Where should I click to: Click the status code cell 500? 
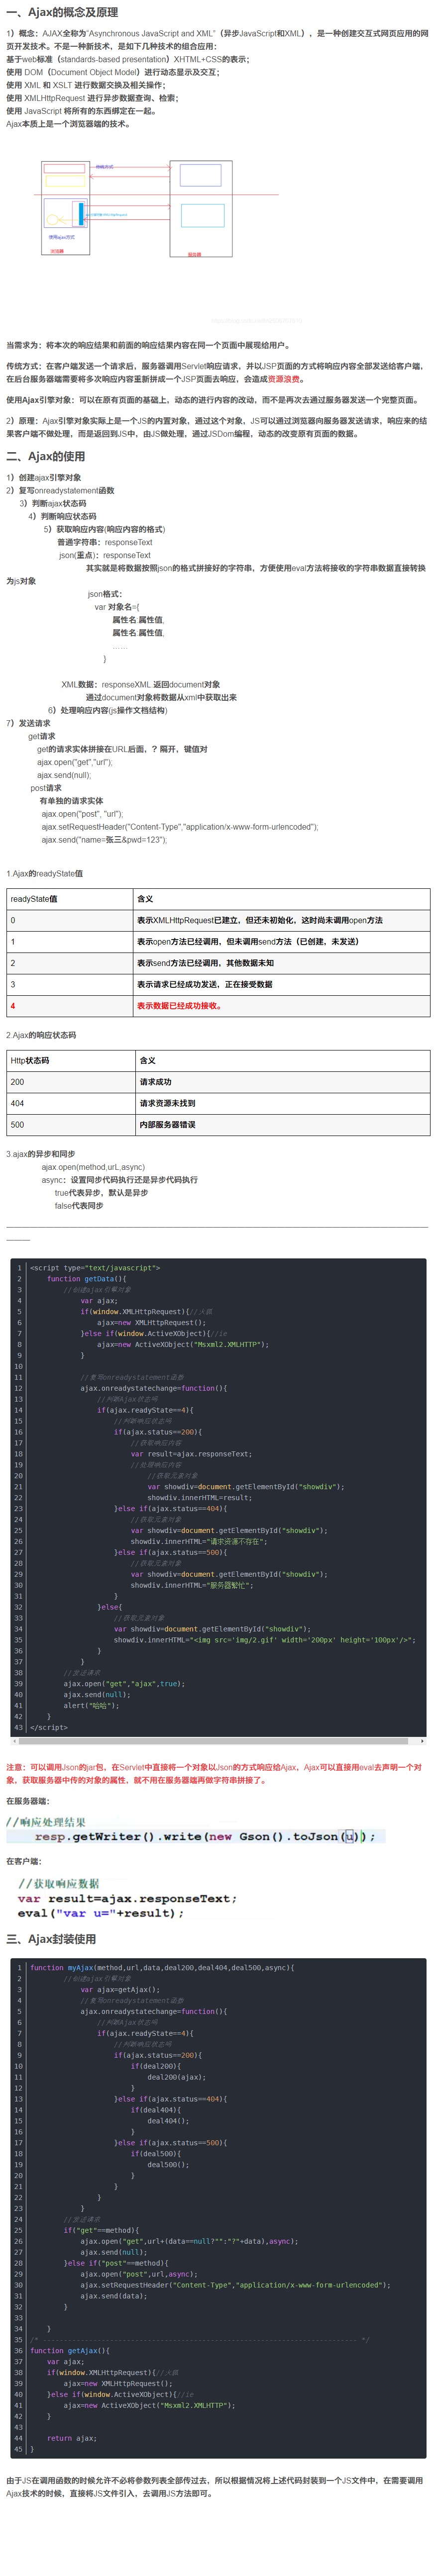[71, 1125]
